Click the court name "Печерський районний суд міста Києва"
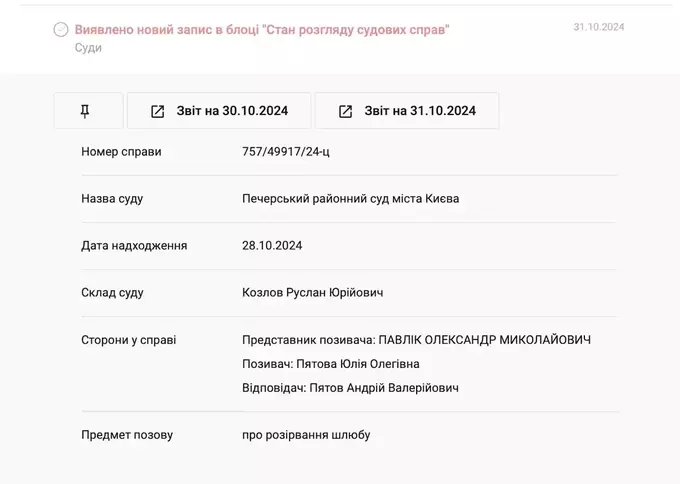Viewport: 680px width, 484px height. tap(350, 199)
